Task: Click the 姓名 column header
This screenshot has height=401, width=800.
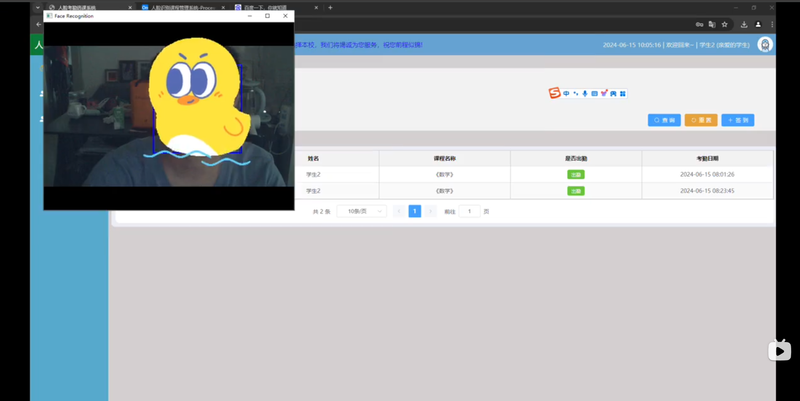Action: pos(313,159)
